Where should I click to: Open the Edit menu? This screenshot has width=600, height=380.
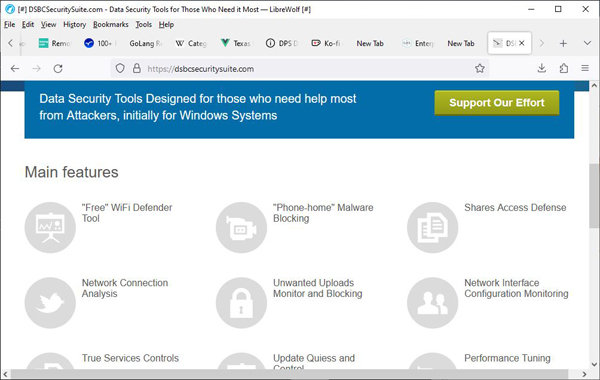pos(28,24)
